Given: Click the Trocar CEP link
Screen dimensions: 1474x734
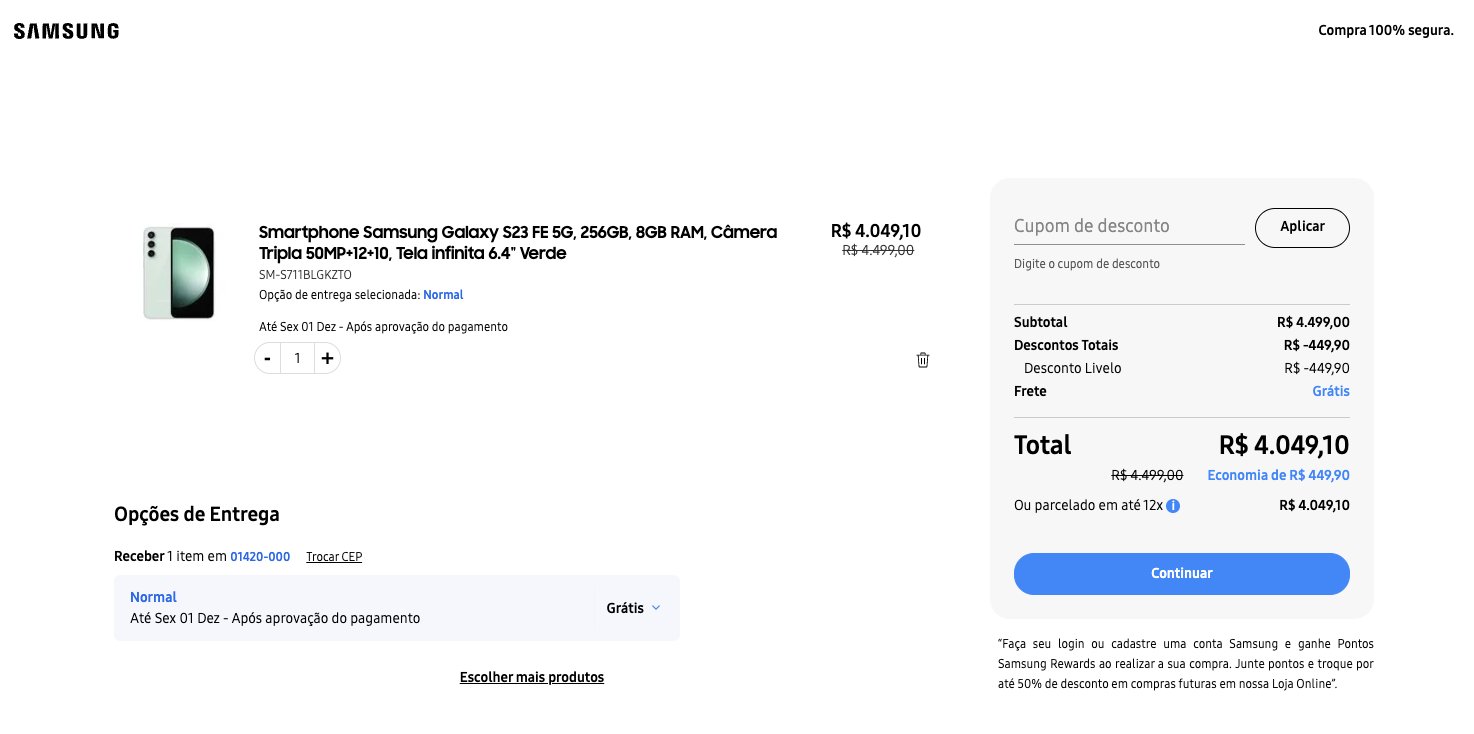Looking at the screenshot, I should click(x=334, y=557).
